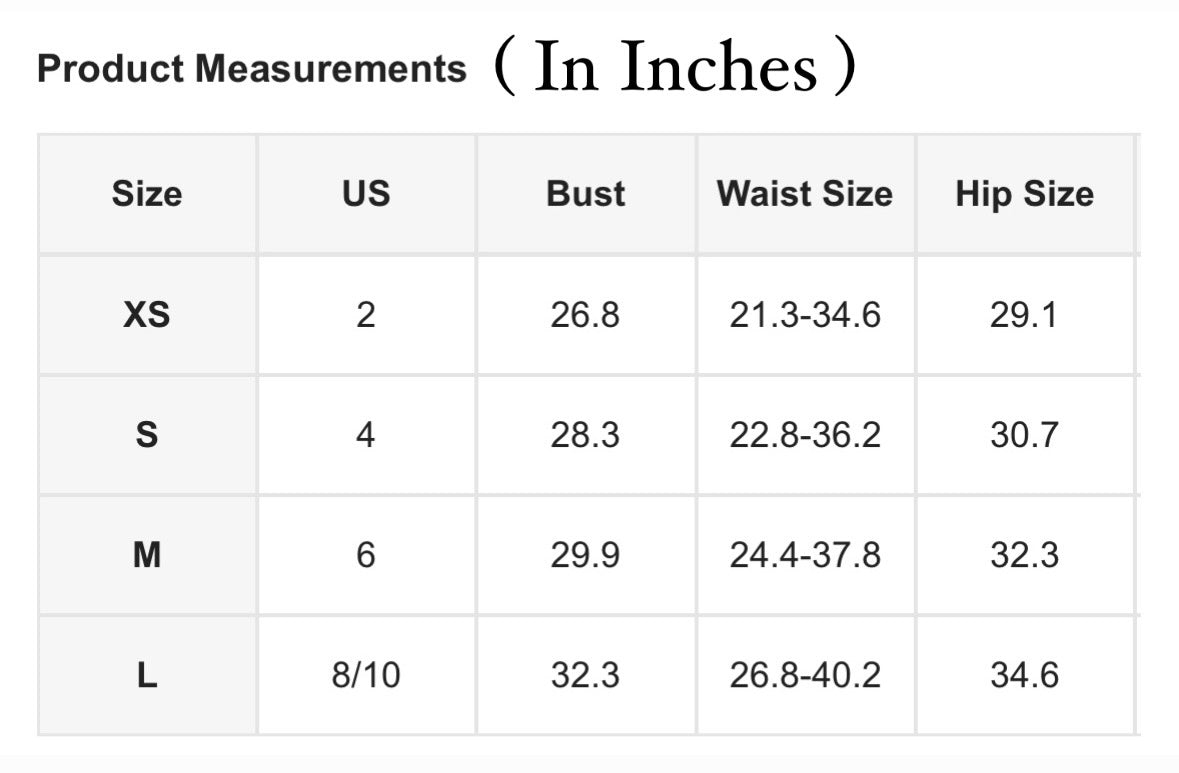Click the Bust column header
This screenshot has width=1179, height=773.
[x=586, y=194]
